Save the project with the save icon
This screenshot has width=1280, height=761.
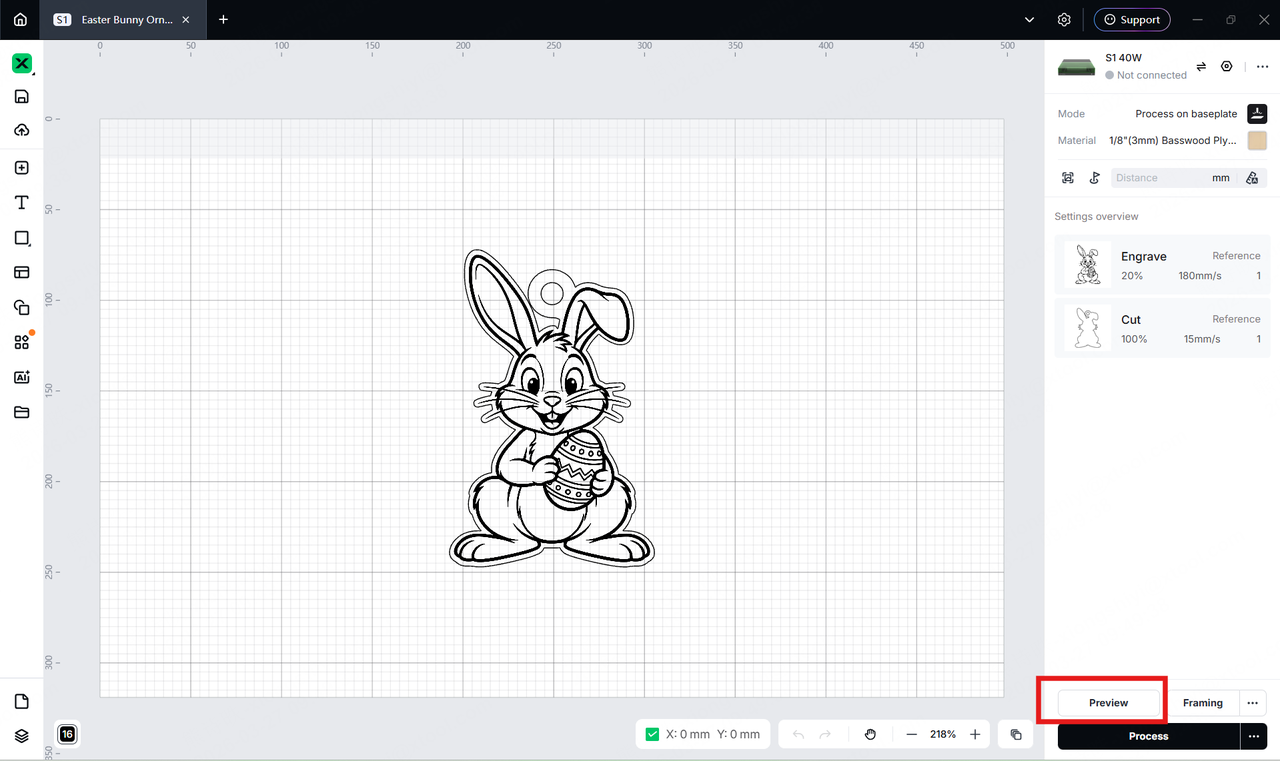[x=22, y=97]
